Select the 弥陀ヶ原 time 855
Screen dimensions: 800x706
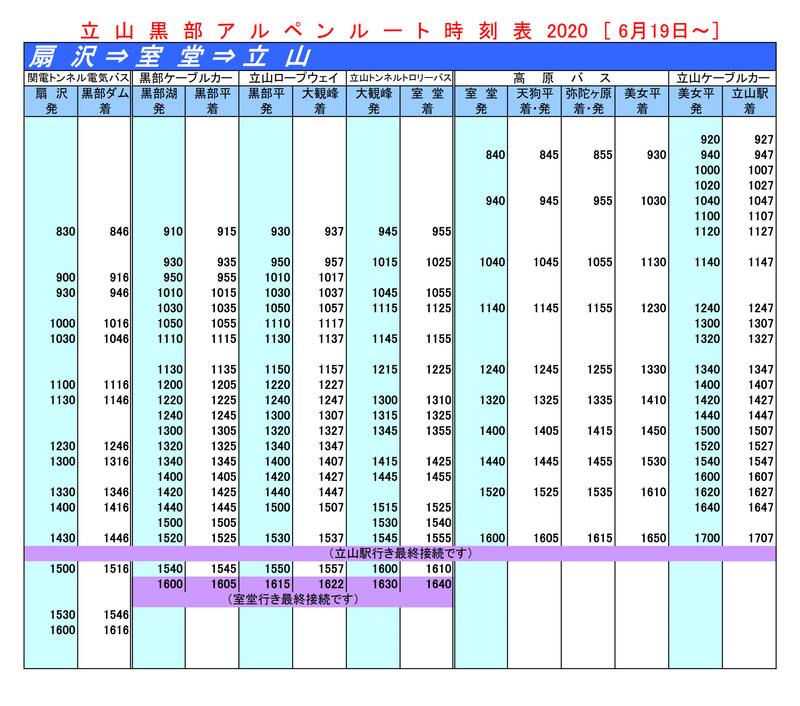(x=603, y=155)
